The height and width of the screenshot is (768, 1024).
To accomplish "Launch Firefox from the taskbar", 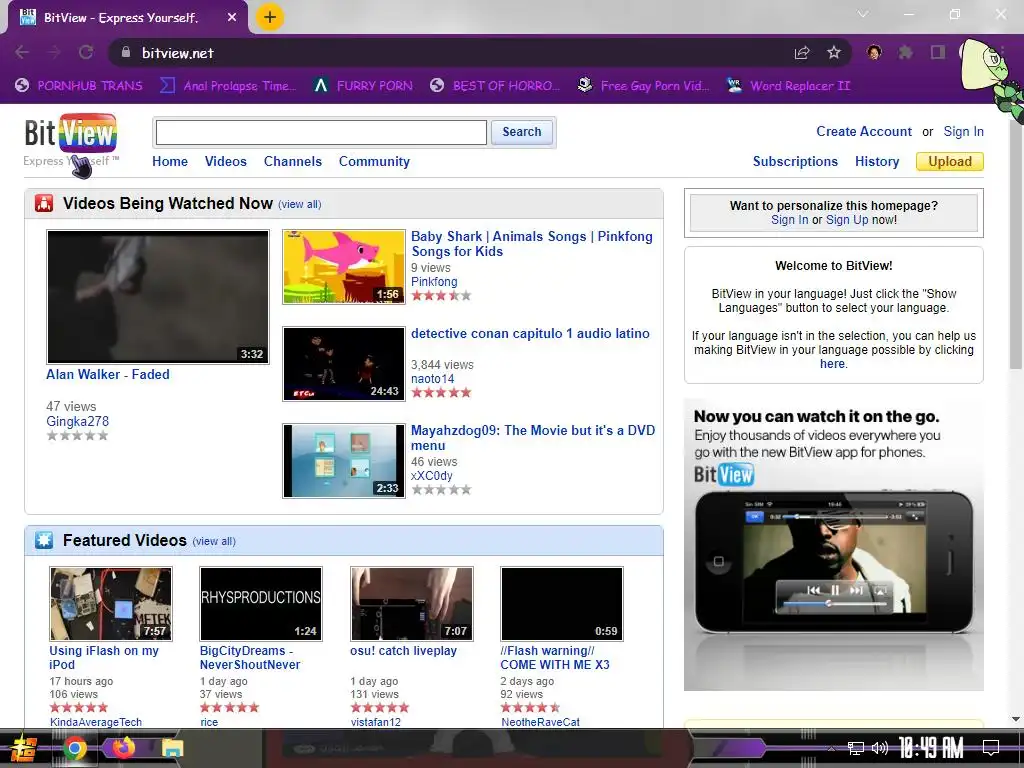I will (x=123, y=747).
